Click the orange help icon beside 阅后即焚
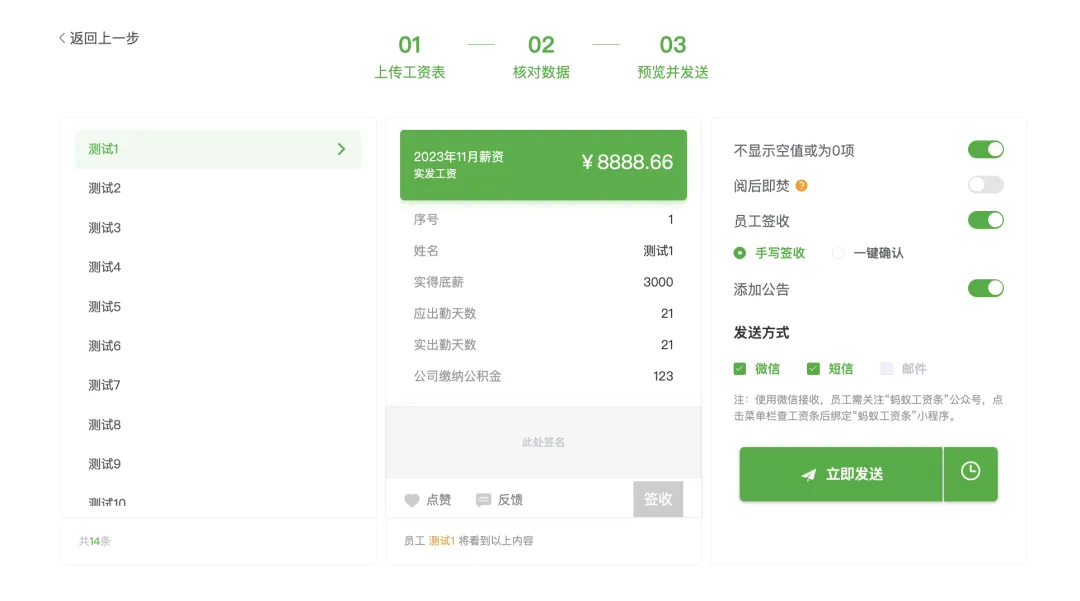1080x601 pixels. tap(801, 186)
